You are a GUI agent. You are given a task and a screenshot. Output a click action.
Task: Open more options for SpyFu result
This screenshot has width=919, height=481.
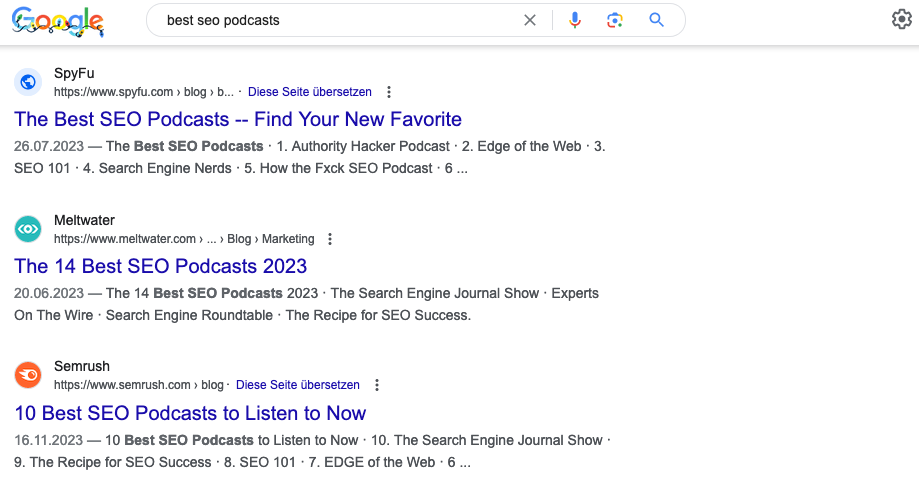389,92
